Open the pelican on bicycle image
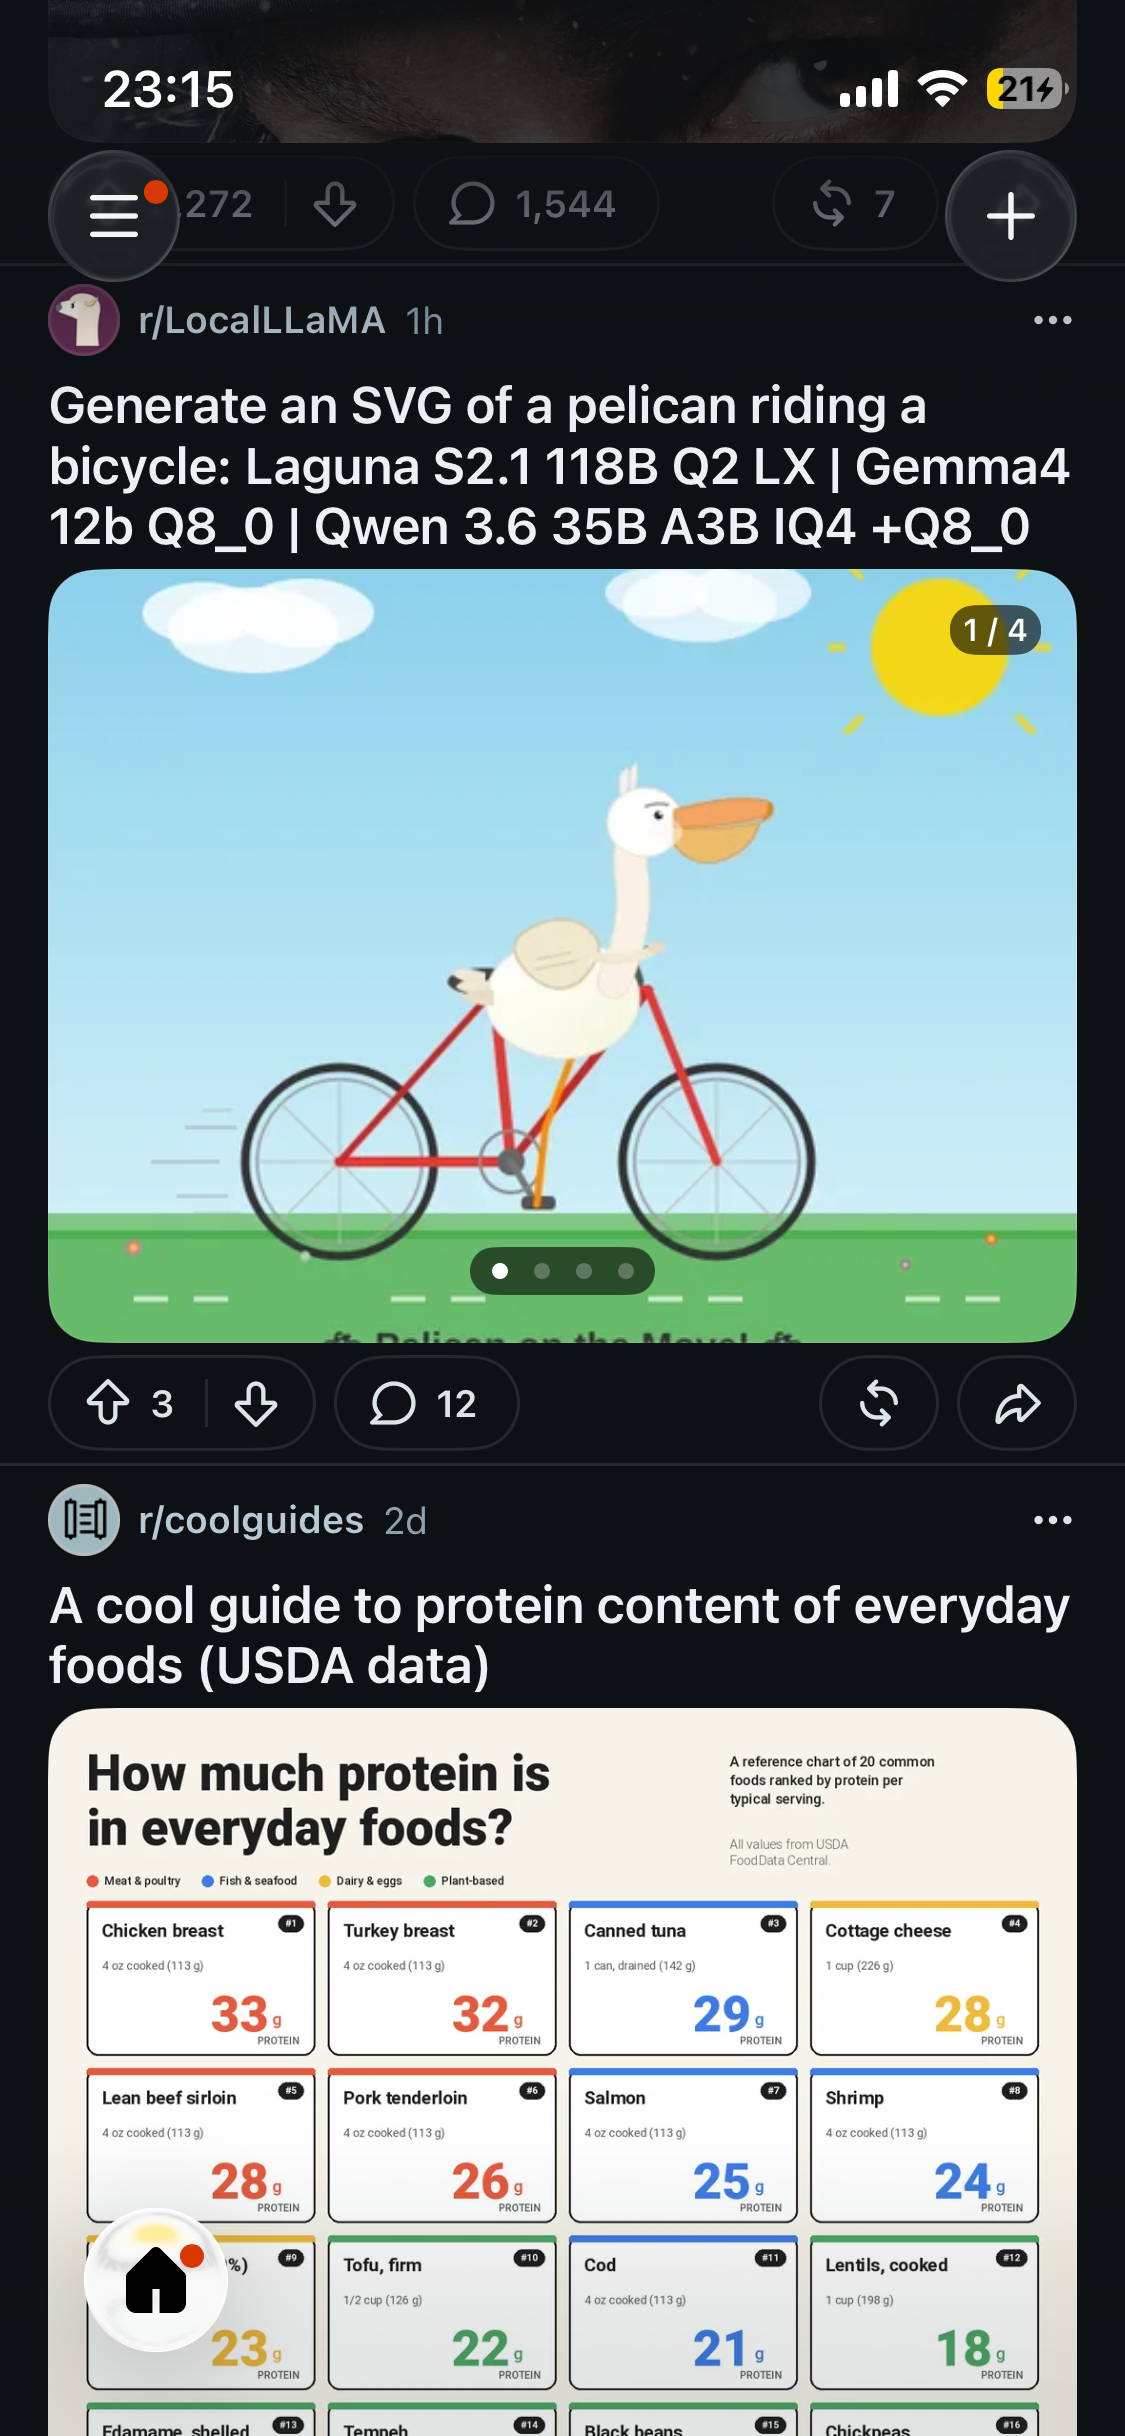The width and height of the screenshot is (1125, 2436). pyautogui.click(x=562, y=956)
